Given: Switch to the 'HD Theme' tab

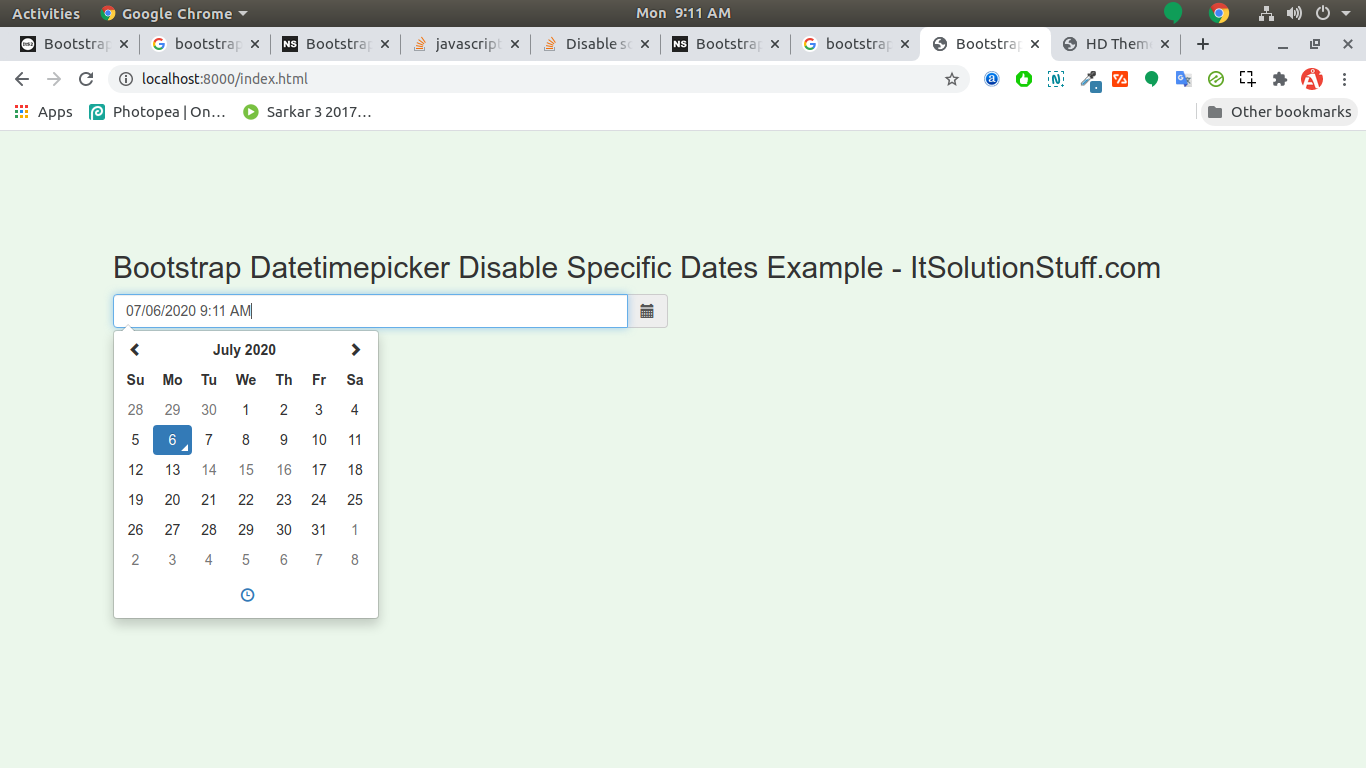Looking at the screenshot, I should [1113, 44].
